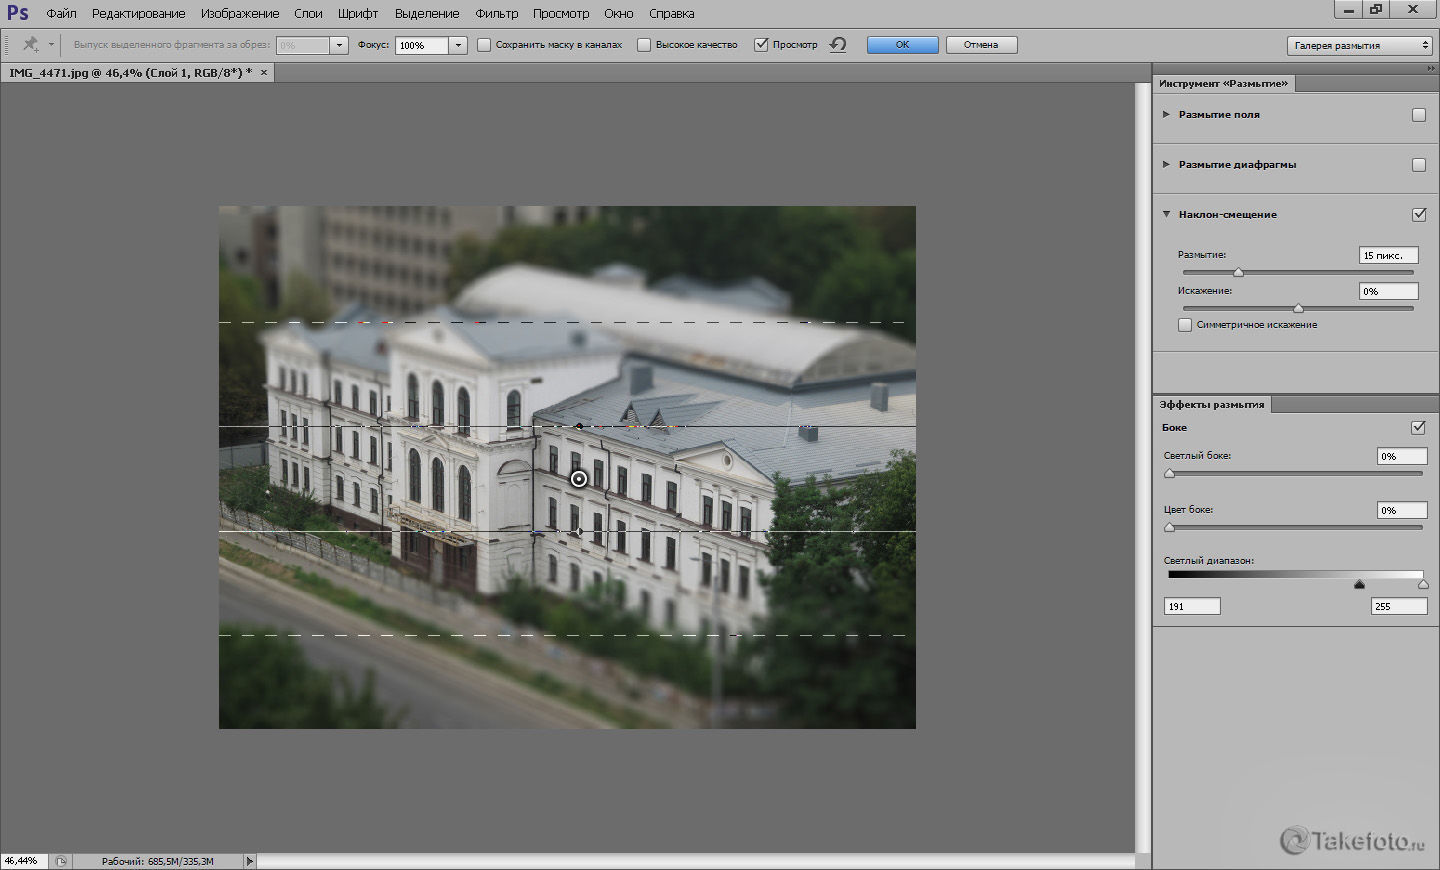Click the reset arrow next to Просмотр
Viewport: 1440px width, 870px height.
838,45
